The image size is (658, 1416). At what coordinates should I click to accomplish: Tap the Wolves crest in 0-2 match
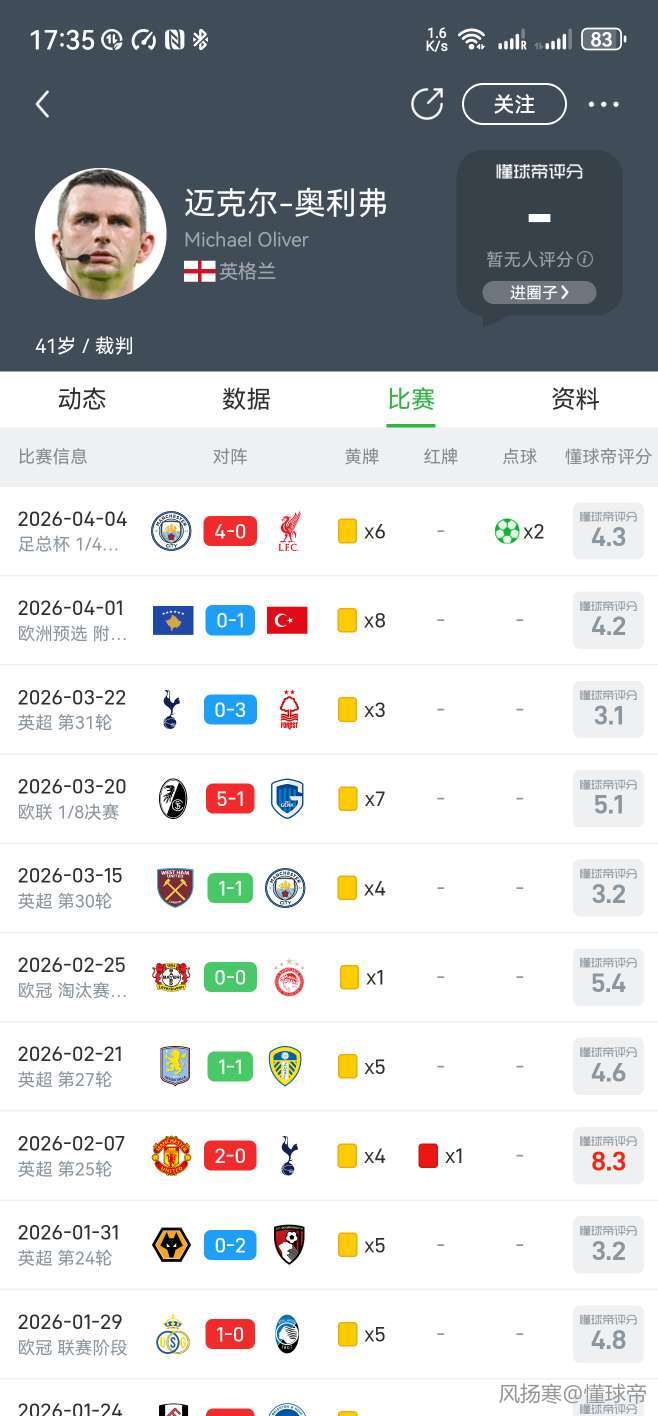(x=171, y=1245)
